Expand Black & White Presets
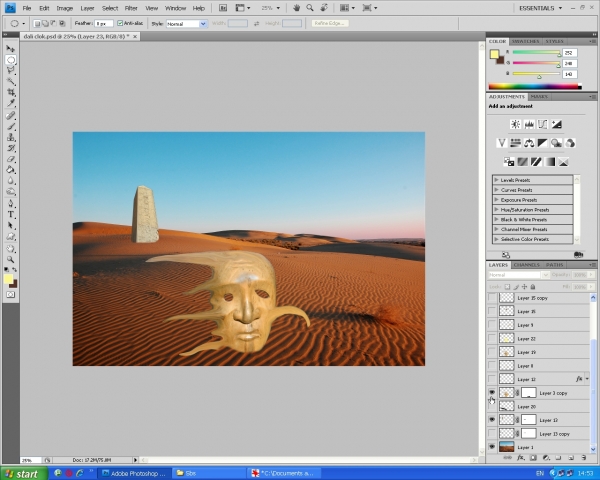 coord(496,219)
